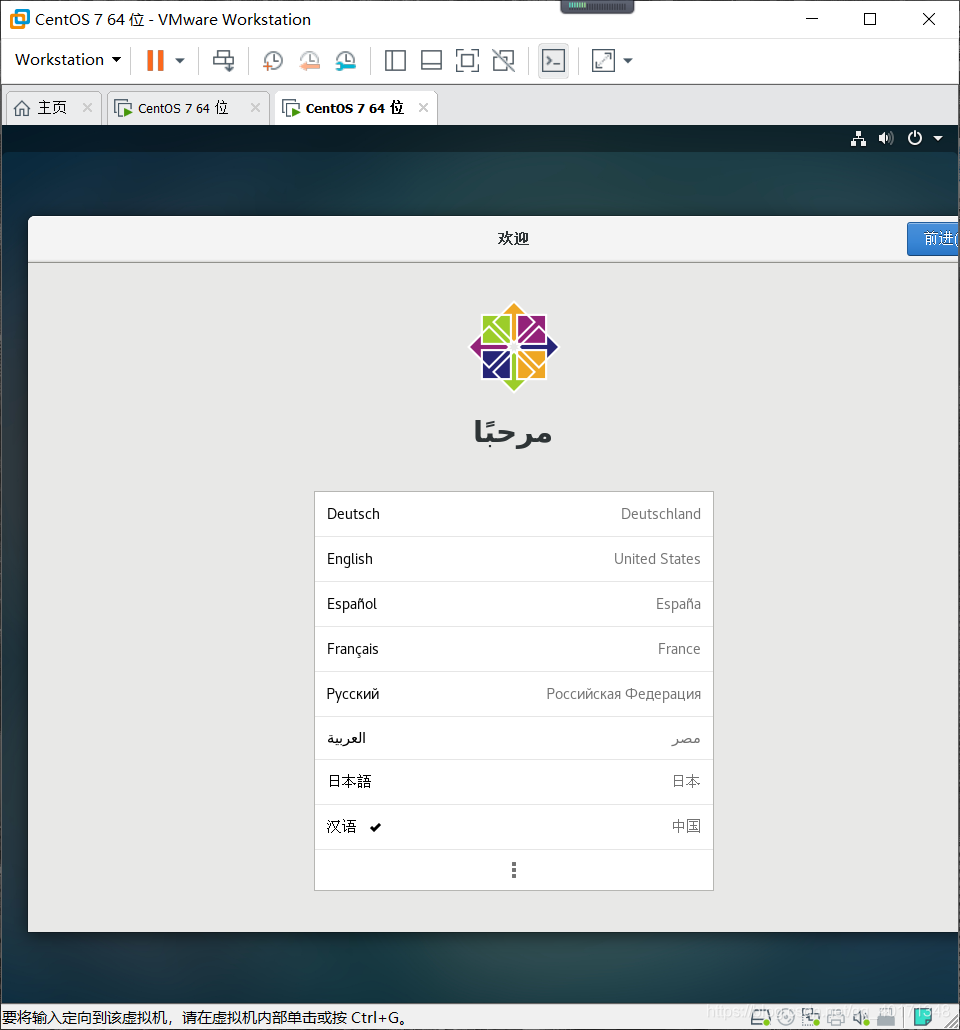Click the guest power icon
Screen dimensions: 960x1030
pyautogui.click(x=915, y=139)
